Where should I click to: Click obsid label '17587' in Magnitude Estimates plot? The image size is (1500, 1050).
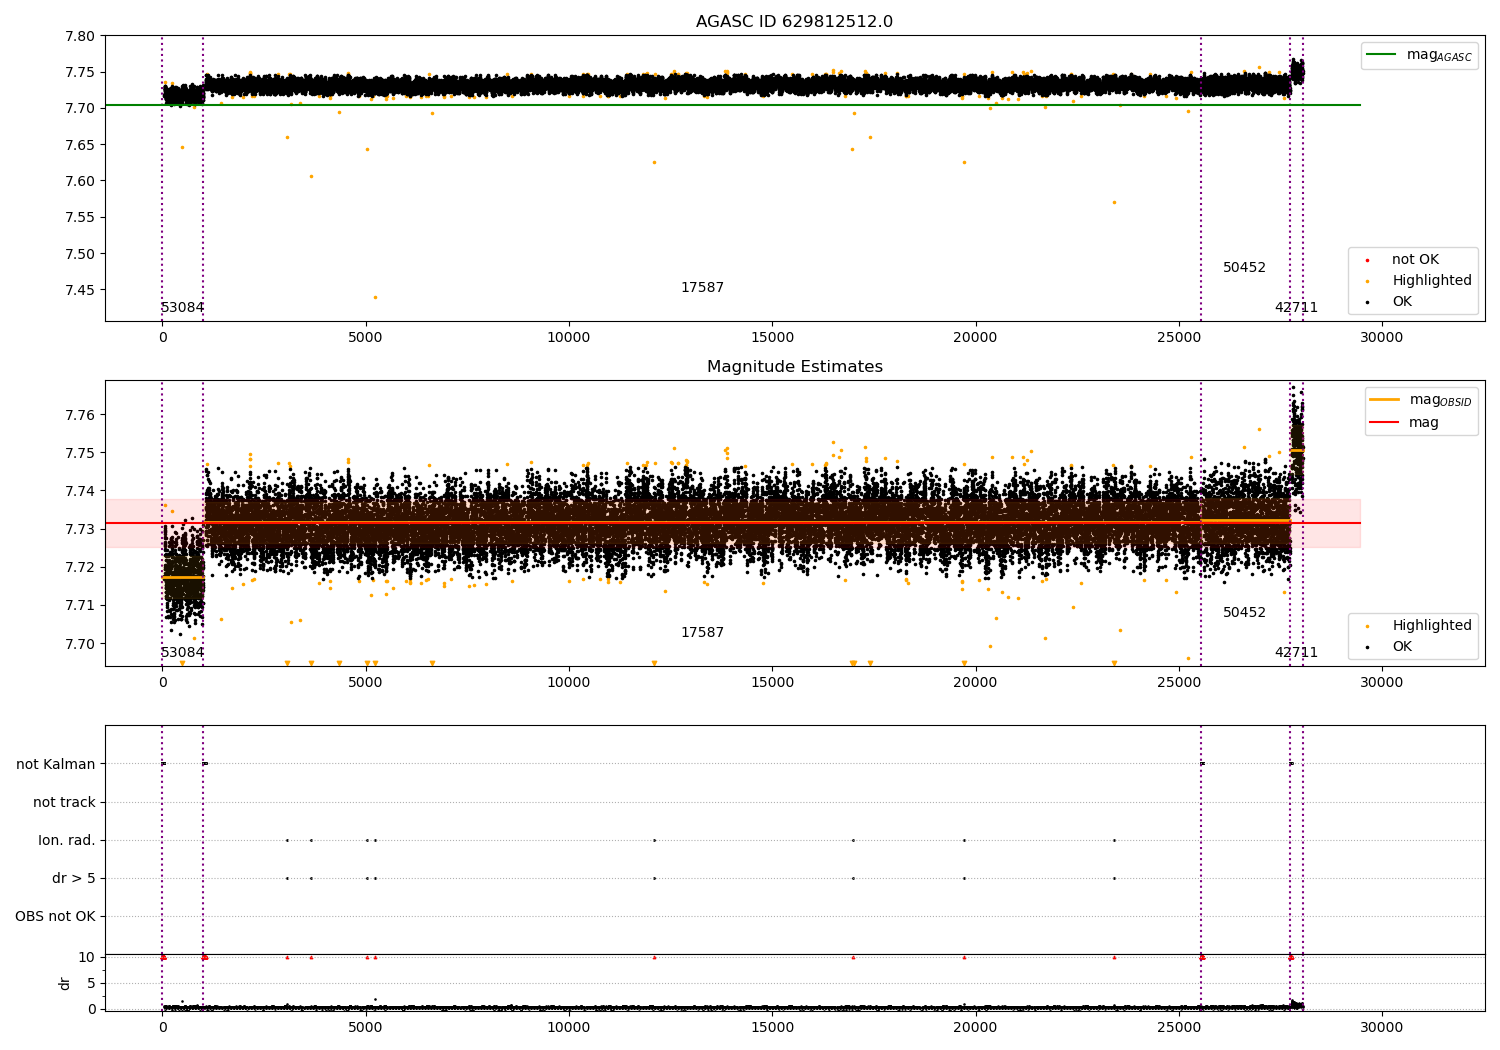702,633
